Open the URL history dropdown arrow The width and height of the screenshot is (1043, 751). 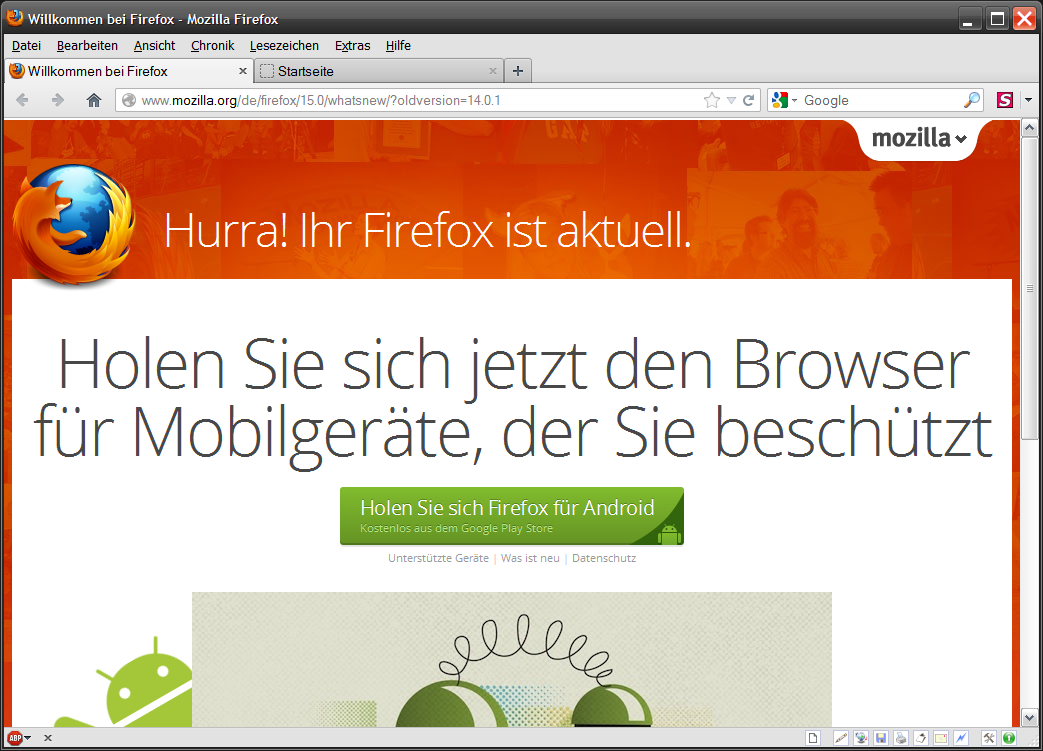pos(731,100)
